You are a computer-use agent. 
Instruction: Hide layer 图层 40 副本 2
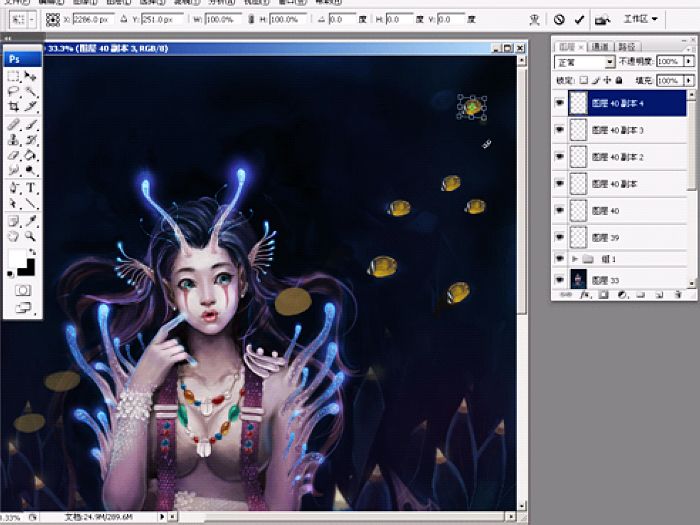click(559, 156)
